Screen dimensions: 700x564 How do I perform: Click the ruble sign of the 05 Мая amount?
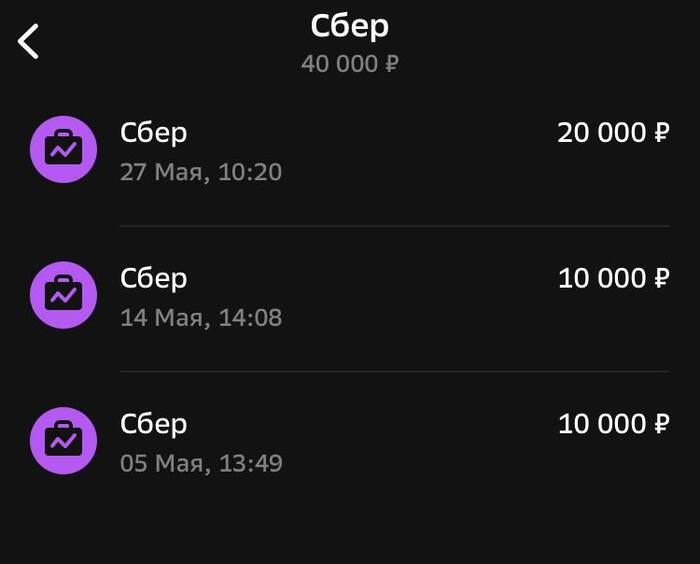click(x=661, y=424)
